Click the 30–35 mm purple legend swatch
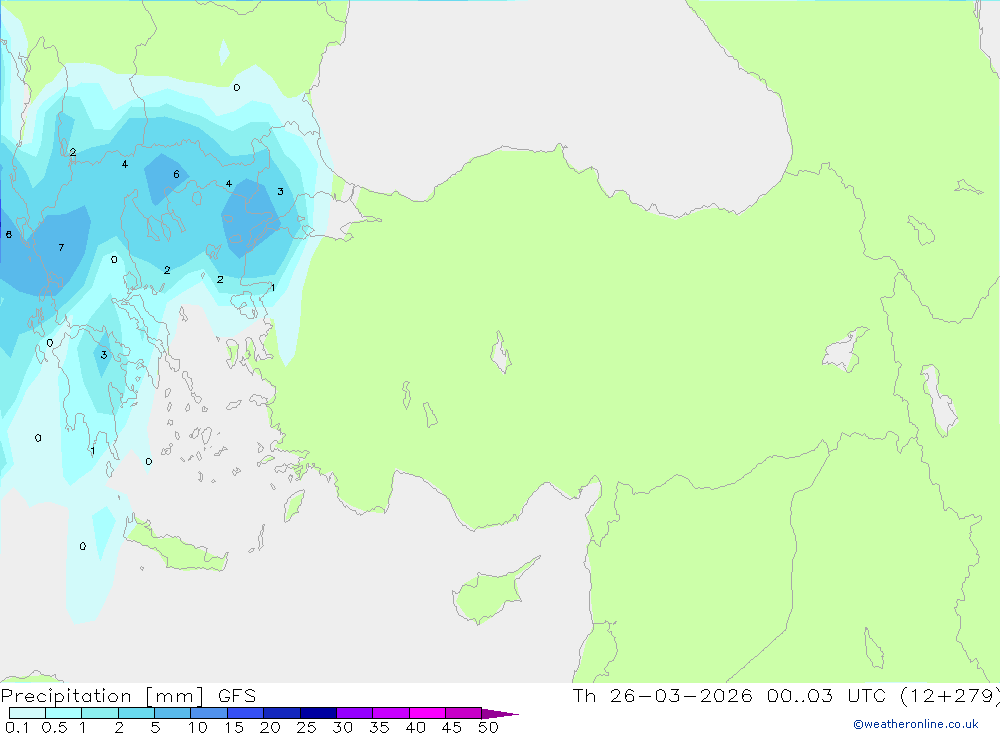The image size is (1000, 733). pos(354,713)
